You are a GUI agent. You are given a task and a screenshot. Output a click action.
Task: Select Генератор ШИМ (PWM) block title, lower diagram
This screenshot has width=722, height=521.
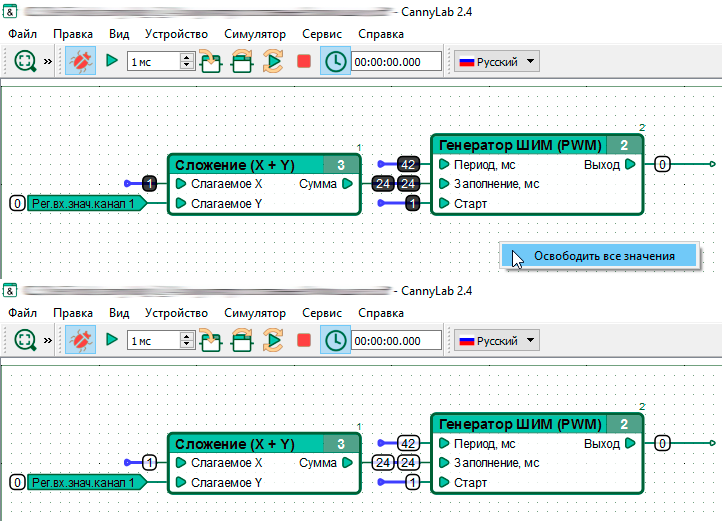point(520,424)
